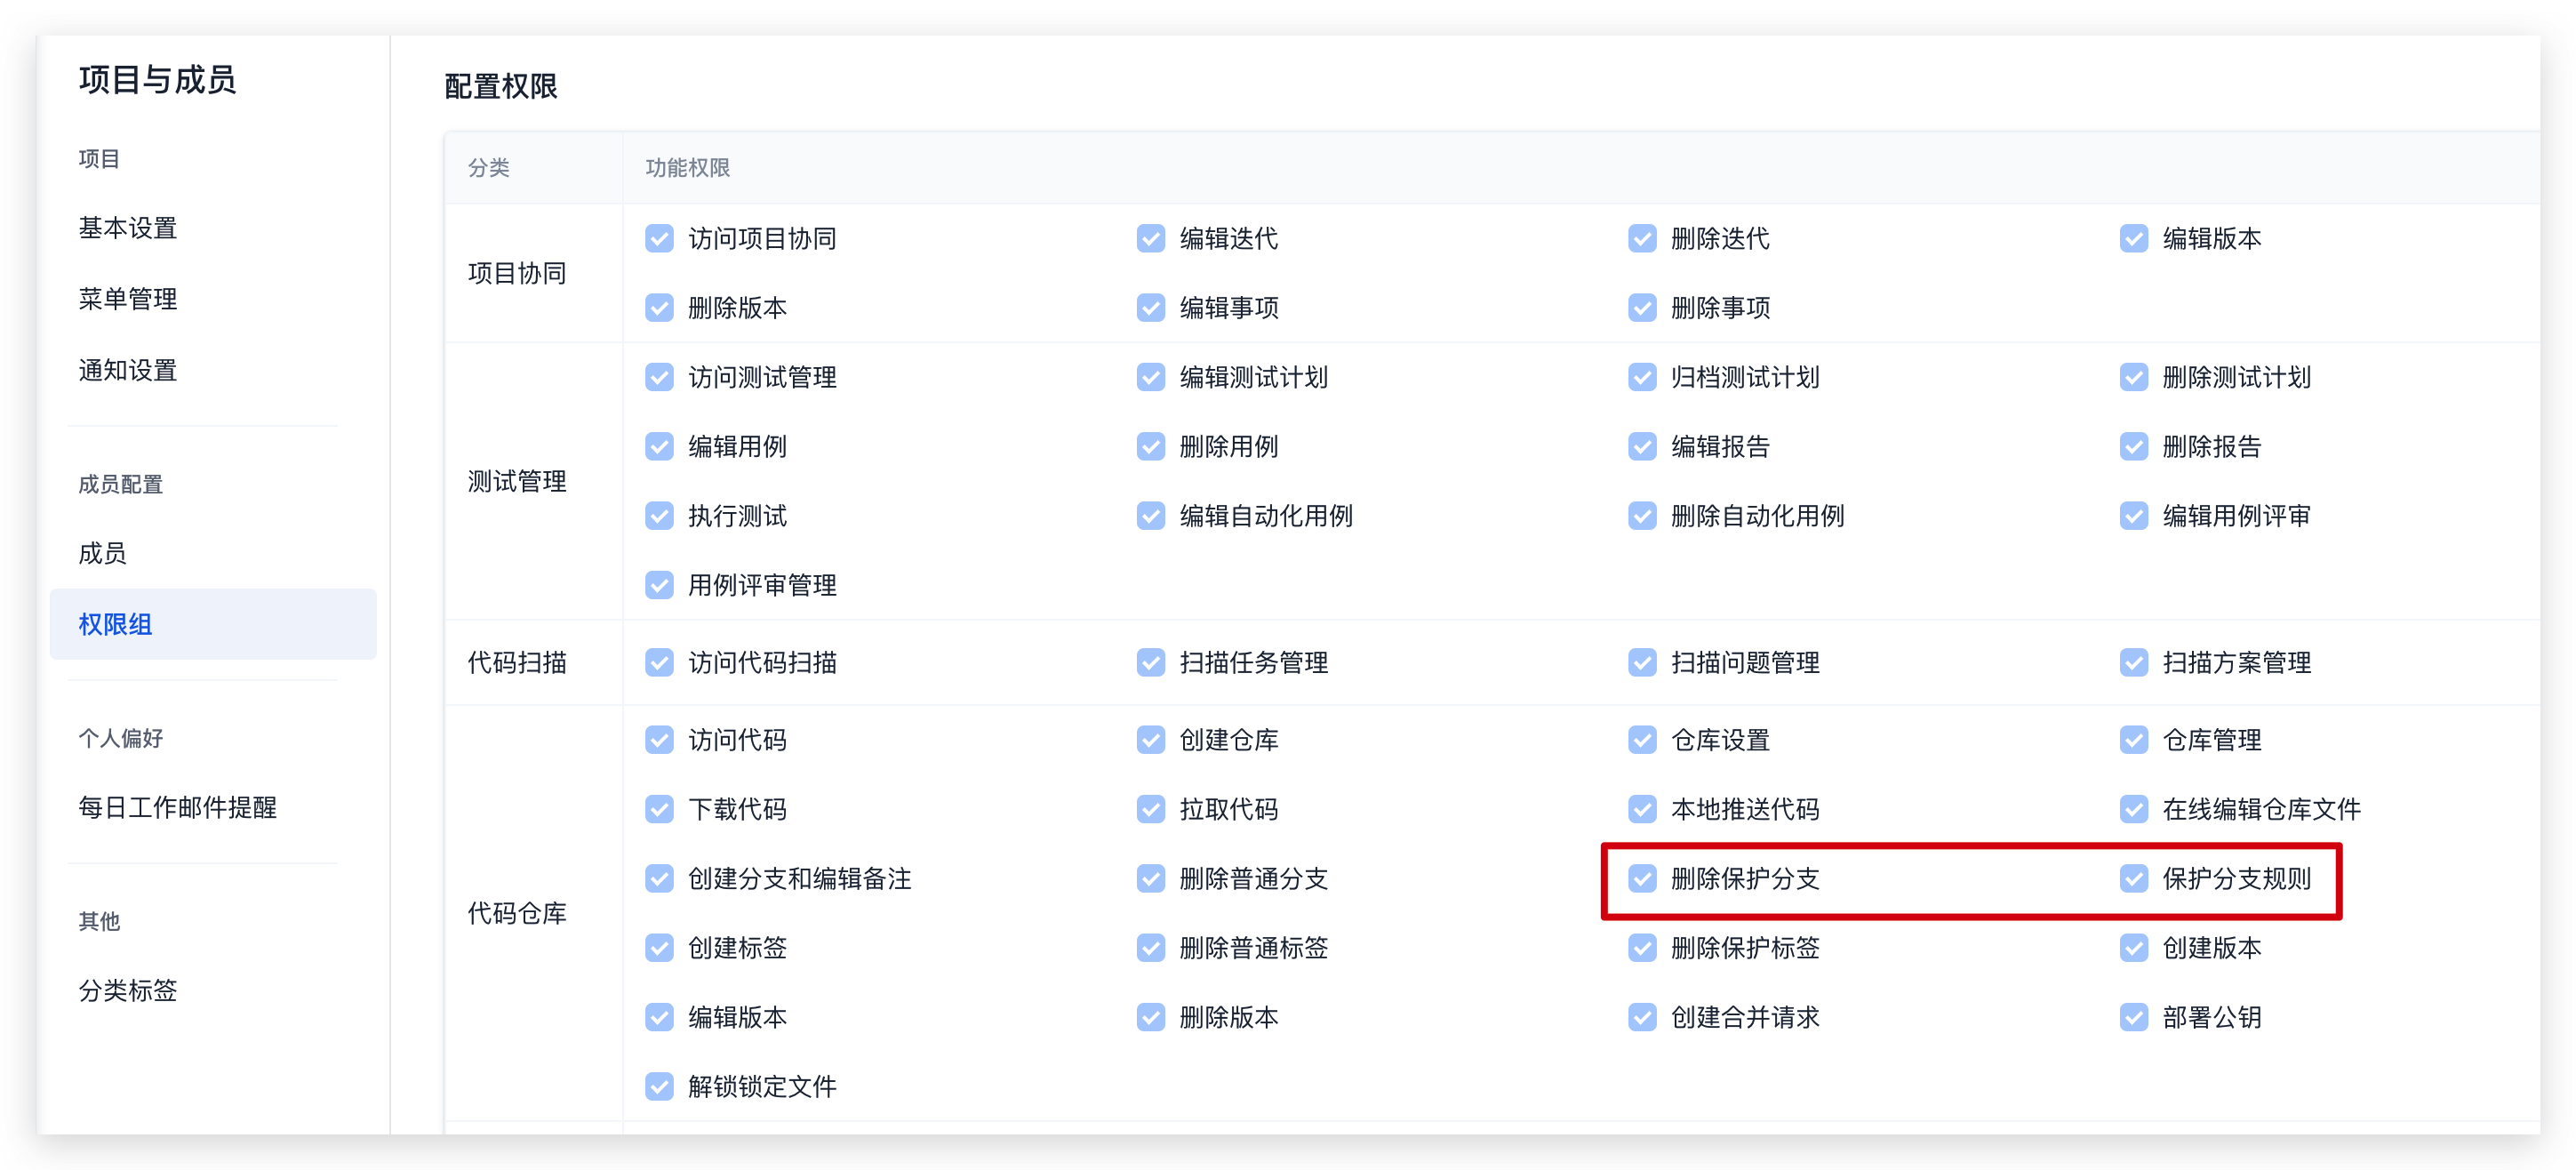Toggle 编辑版本 in 项目协同 row
The height and width of the screenshot is (1170, 2576).
(x=2134, y=239)
